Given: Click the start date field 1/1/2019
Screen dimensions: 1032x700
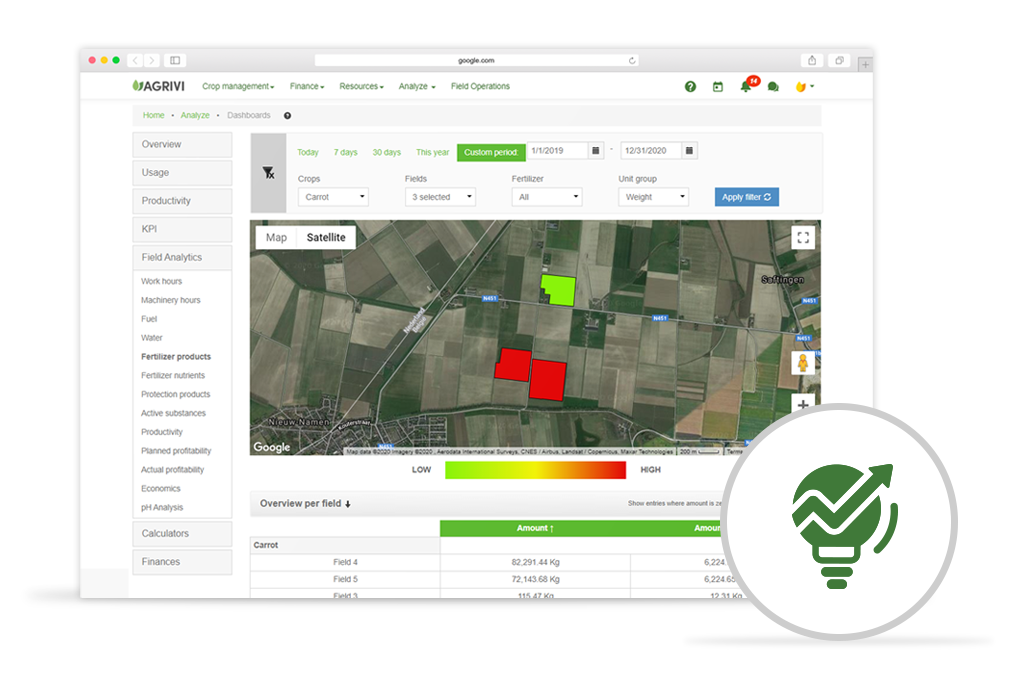Looking at the screenshot, I should 557,151.
